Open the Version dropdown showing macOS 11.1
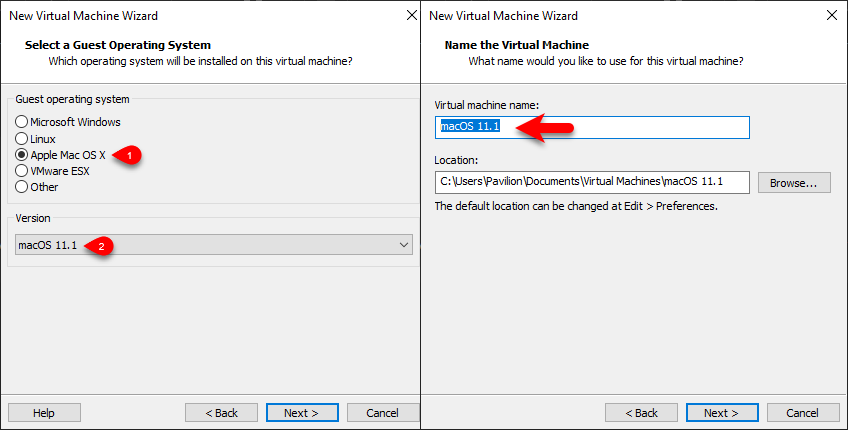 (x=214, y=244)
